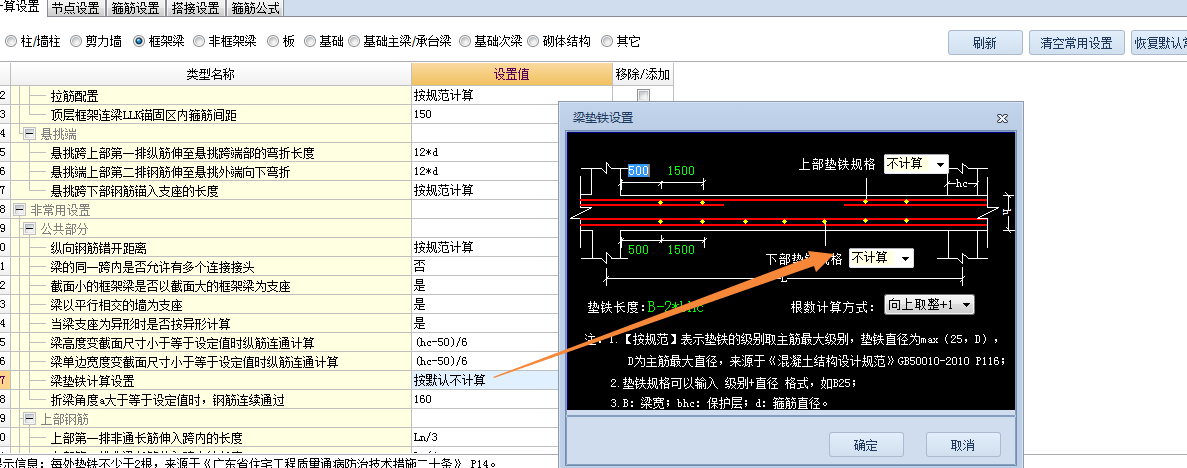Click the highlighted 500 dimension field
Viewport: 1187px width, 468px height.
tap(638, 171)
